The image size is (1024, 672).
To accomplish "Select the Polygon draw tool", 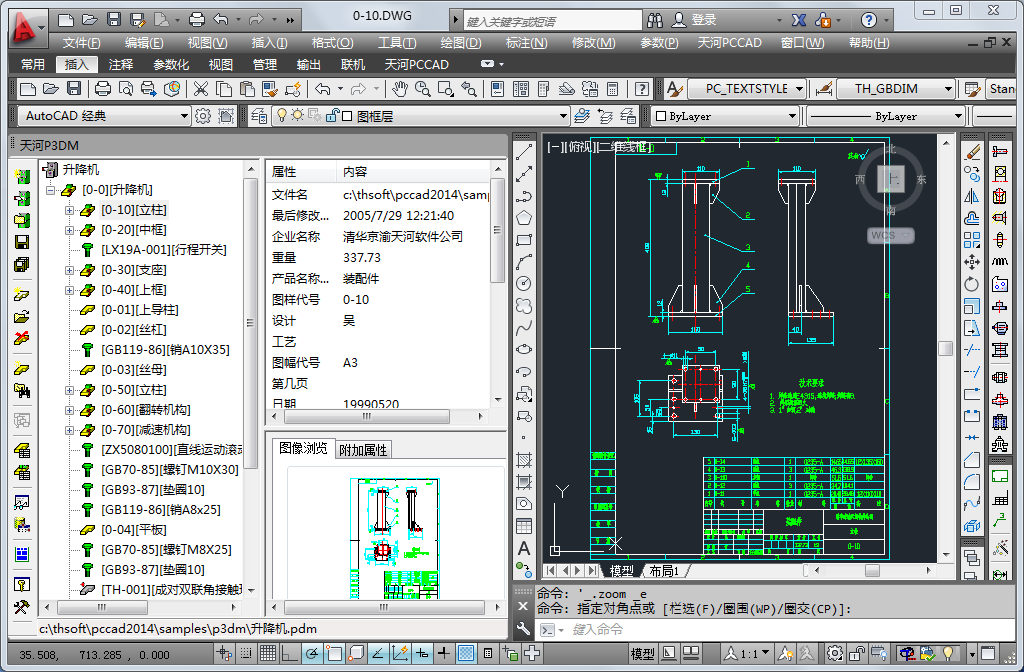I will pos(523,218).
